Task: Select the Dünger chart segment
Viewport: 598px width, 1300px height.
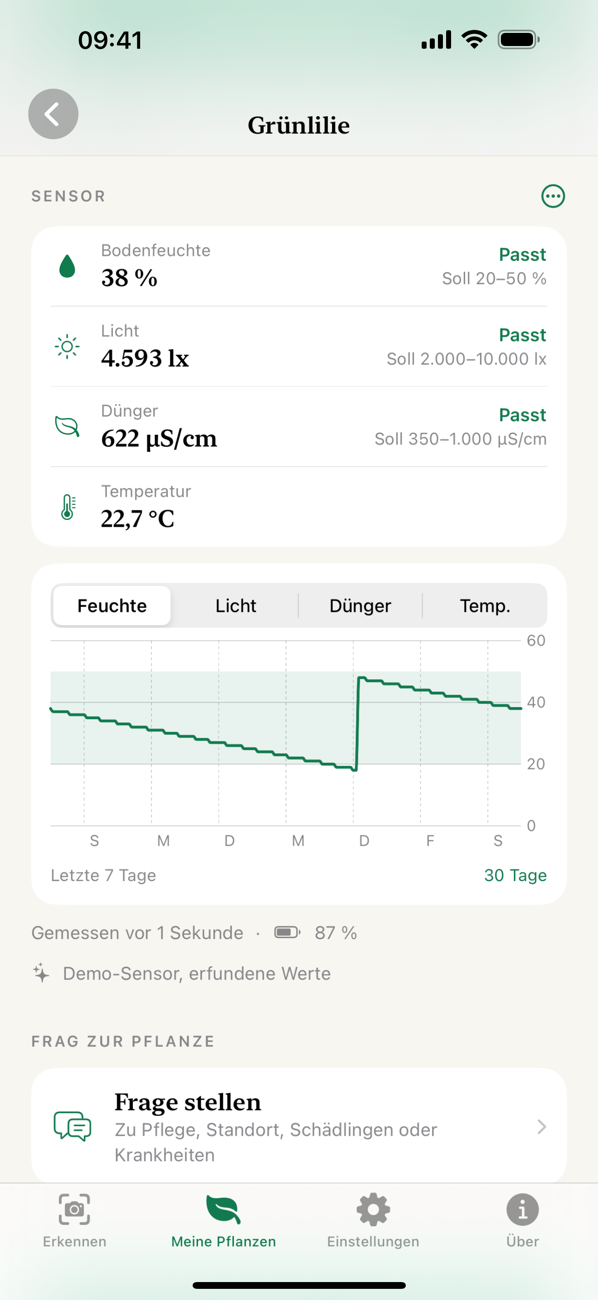Action: pos(360,606)
